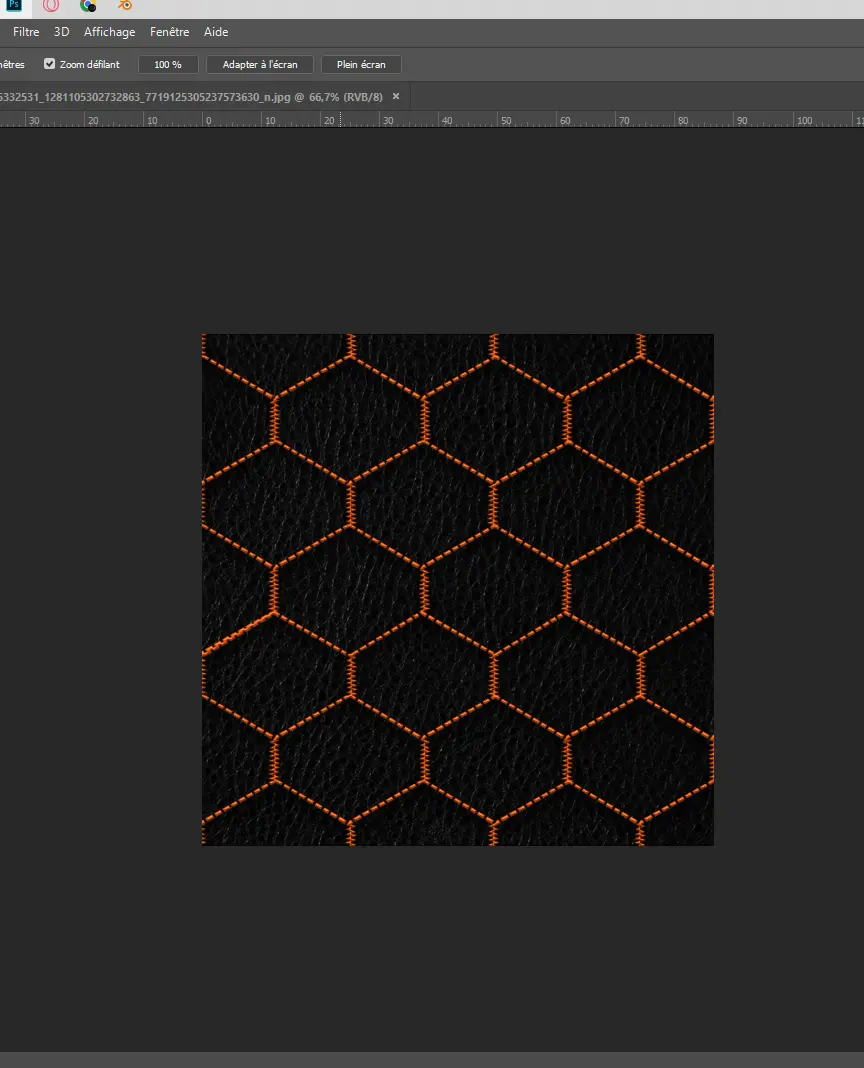Set zoom with the 100 % button
The image size is (864, 1068).
click(x=168, y=65)
